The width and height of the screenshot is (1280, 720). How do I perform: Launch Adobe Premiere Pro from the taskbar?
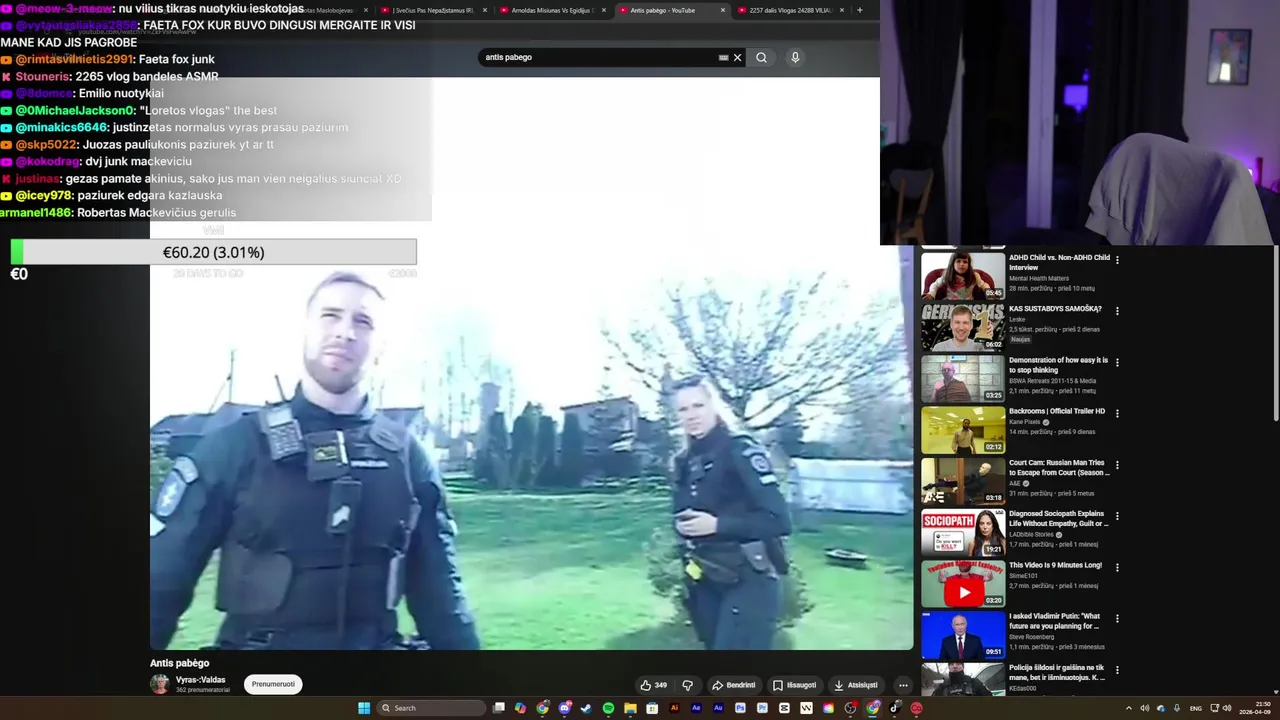click(762, 708)
